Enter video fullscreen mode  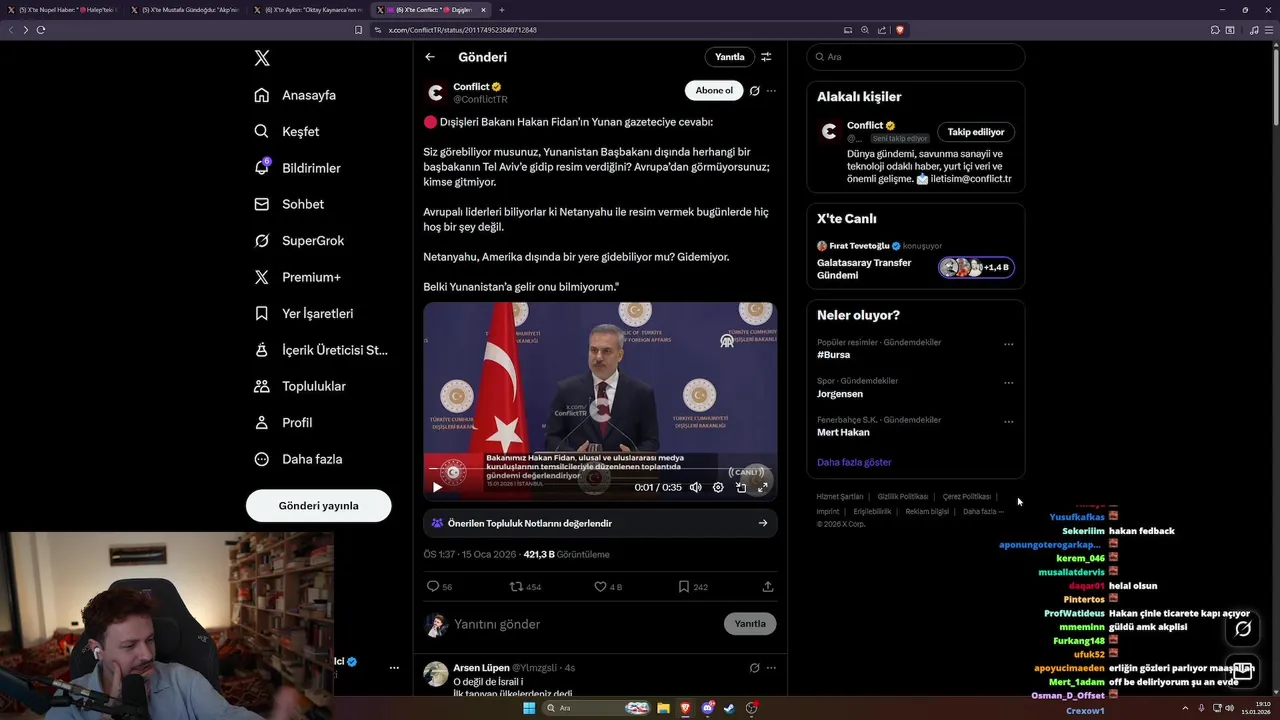[x=763, y=487]
